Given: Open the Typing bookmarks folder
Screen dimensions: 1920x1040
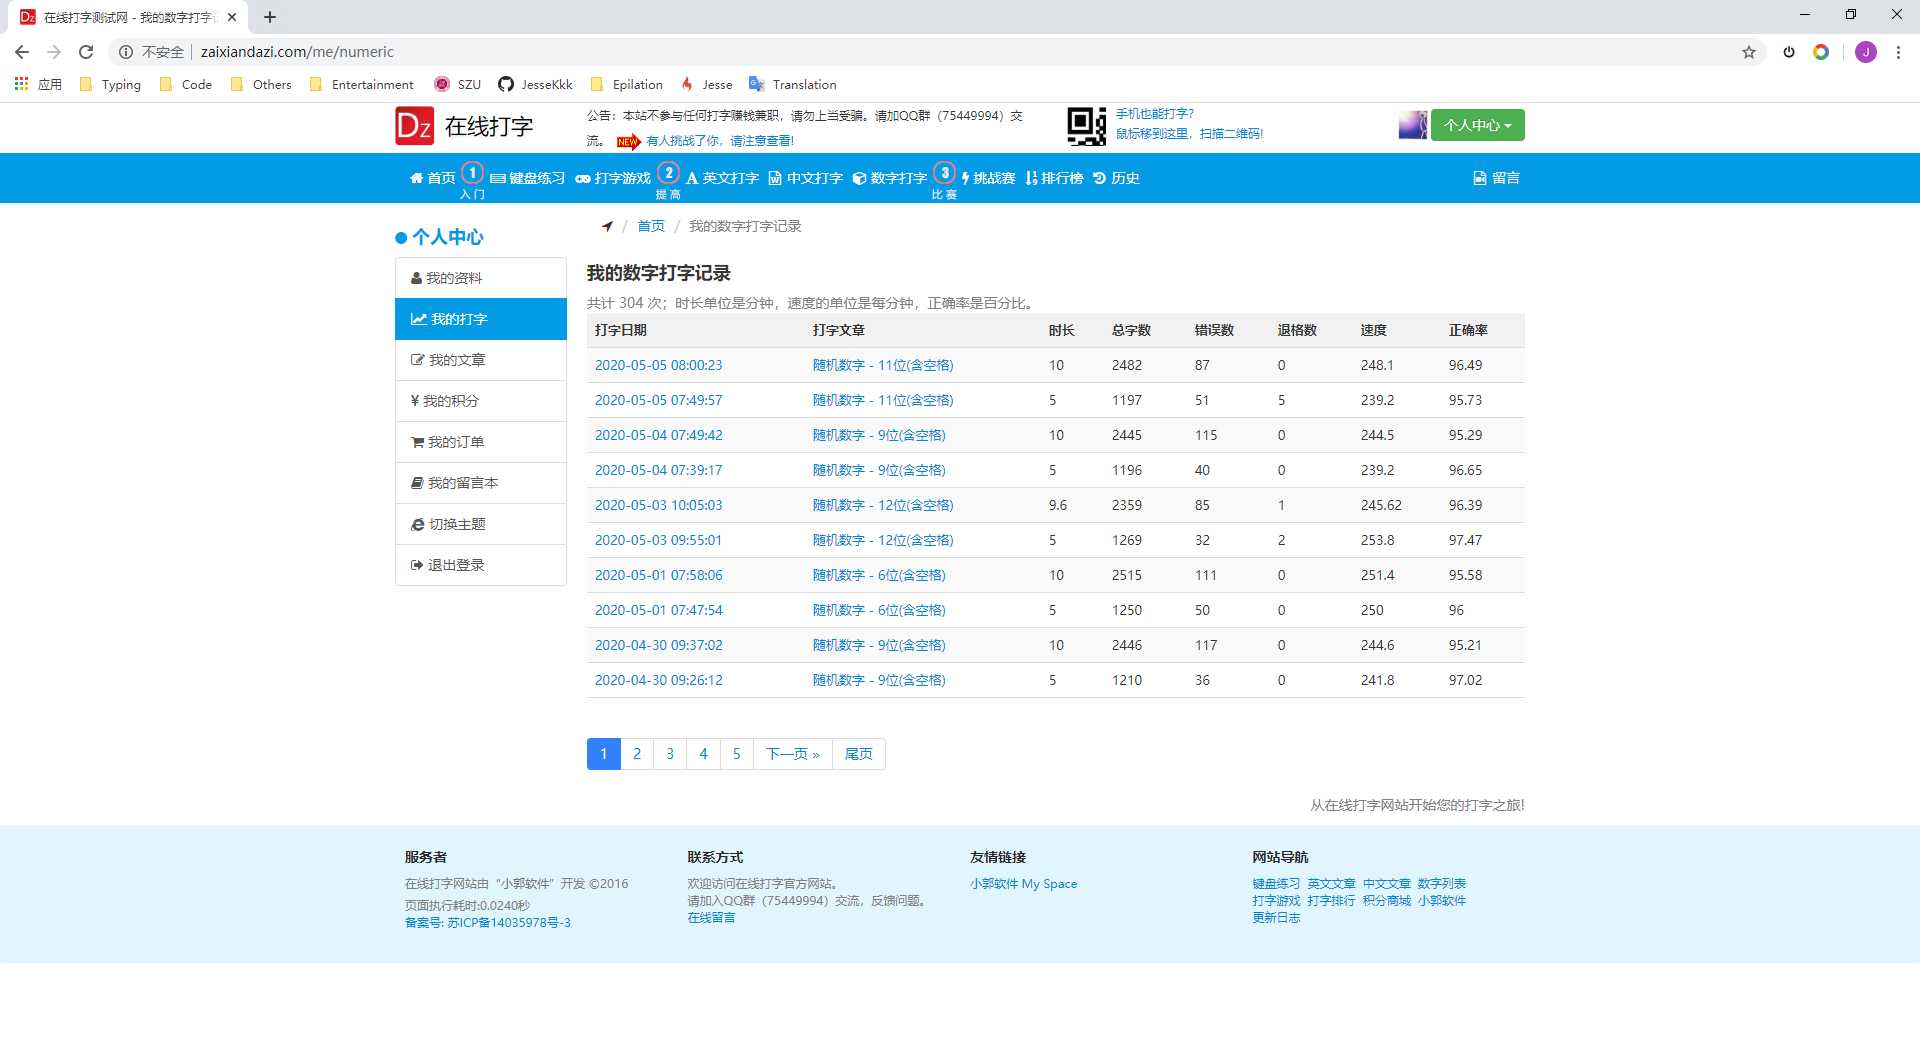Looking at the screenshot, I should click(110, 84).
